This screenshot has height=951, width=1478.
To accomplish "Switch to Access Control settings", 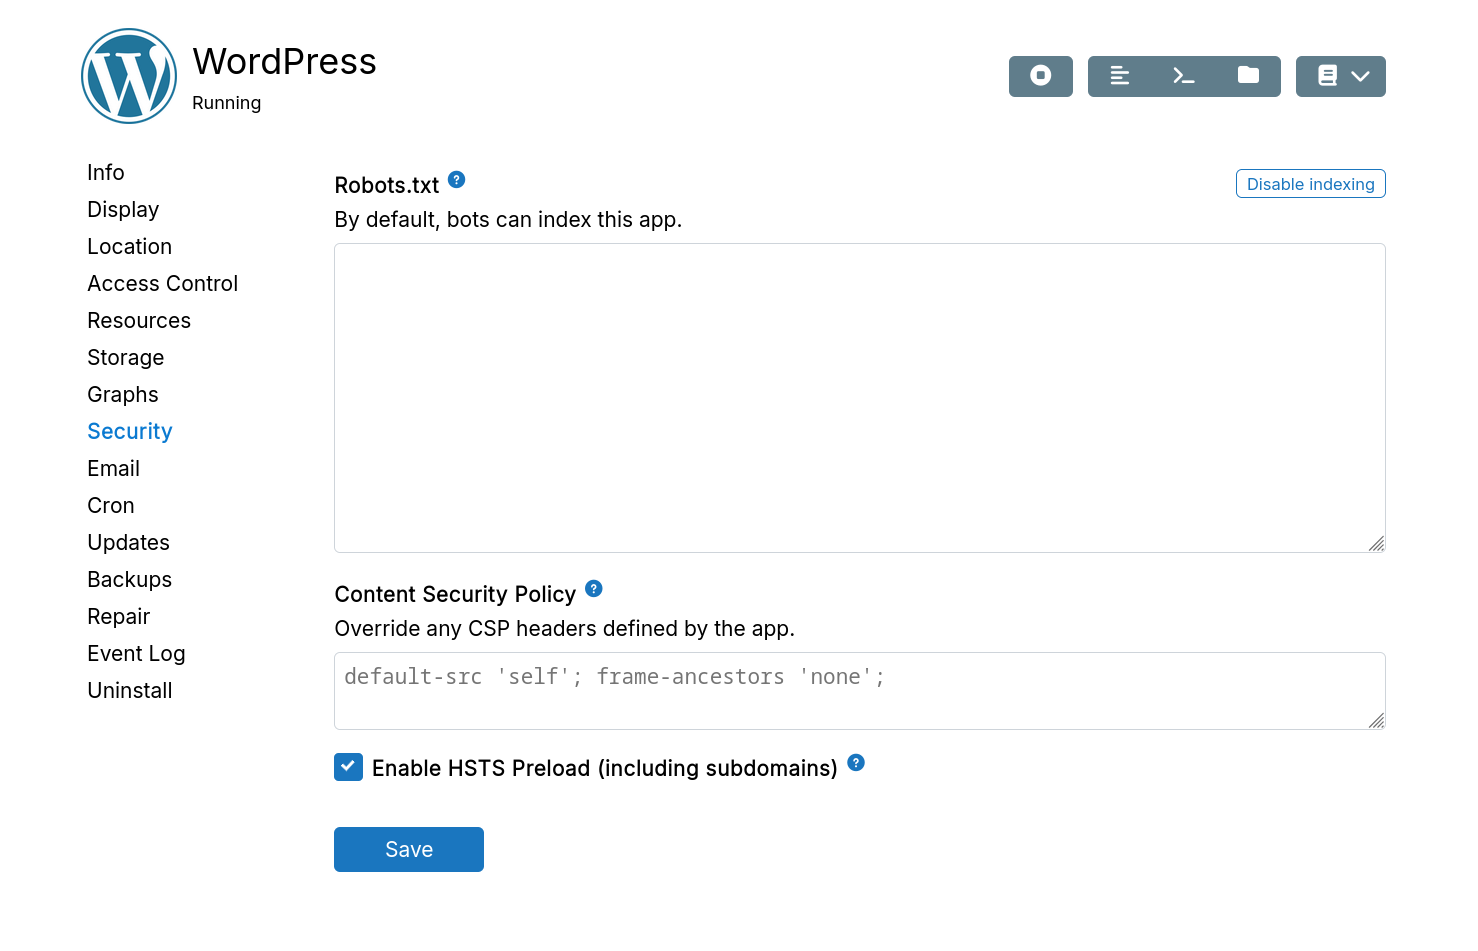I will [162, 283].
